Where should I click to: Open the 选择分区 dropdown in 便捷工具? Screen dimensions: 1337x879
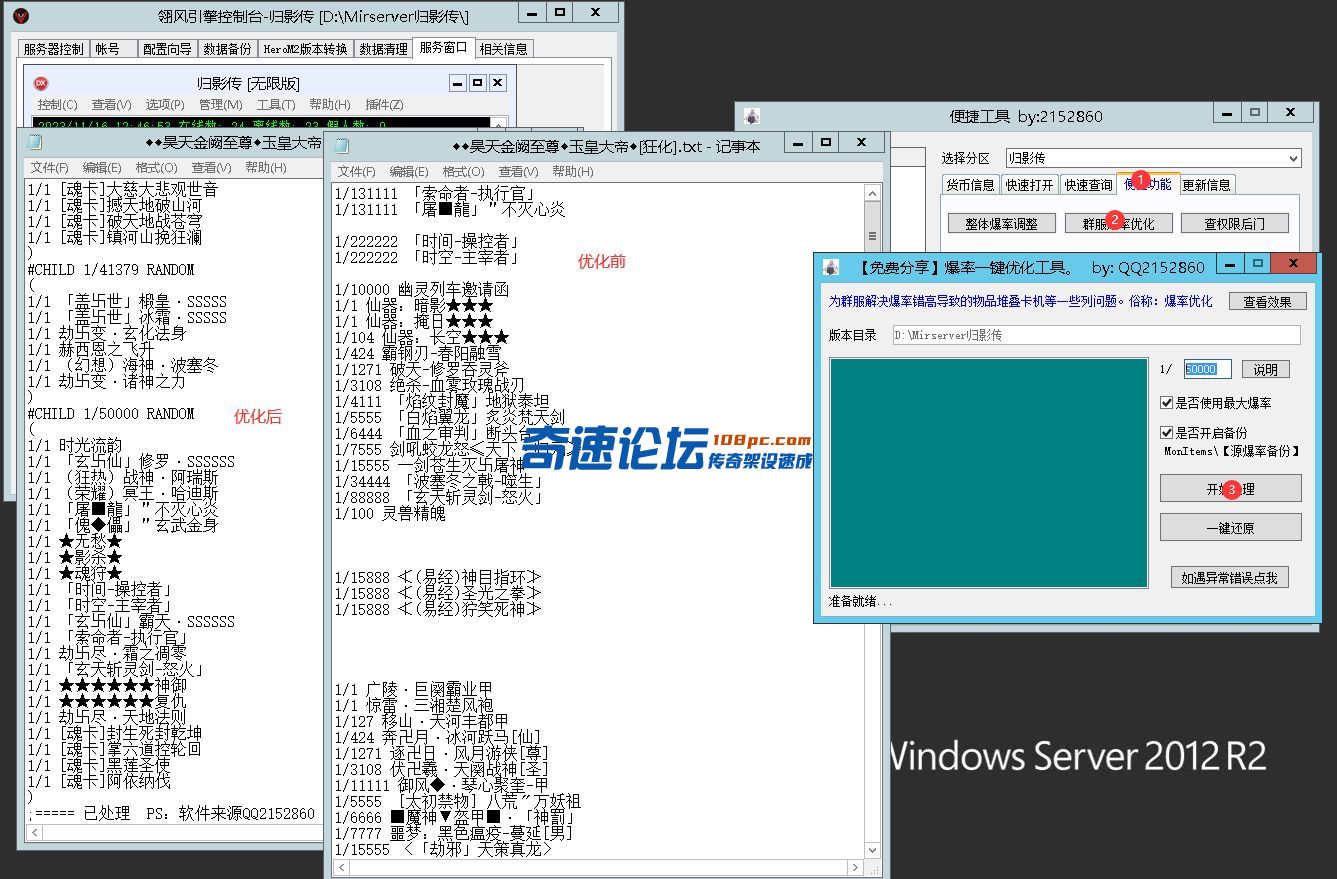click(1293, 158)
